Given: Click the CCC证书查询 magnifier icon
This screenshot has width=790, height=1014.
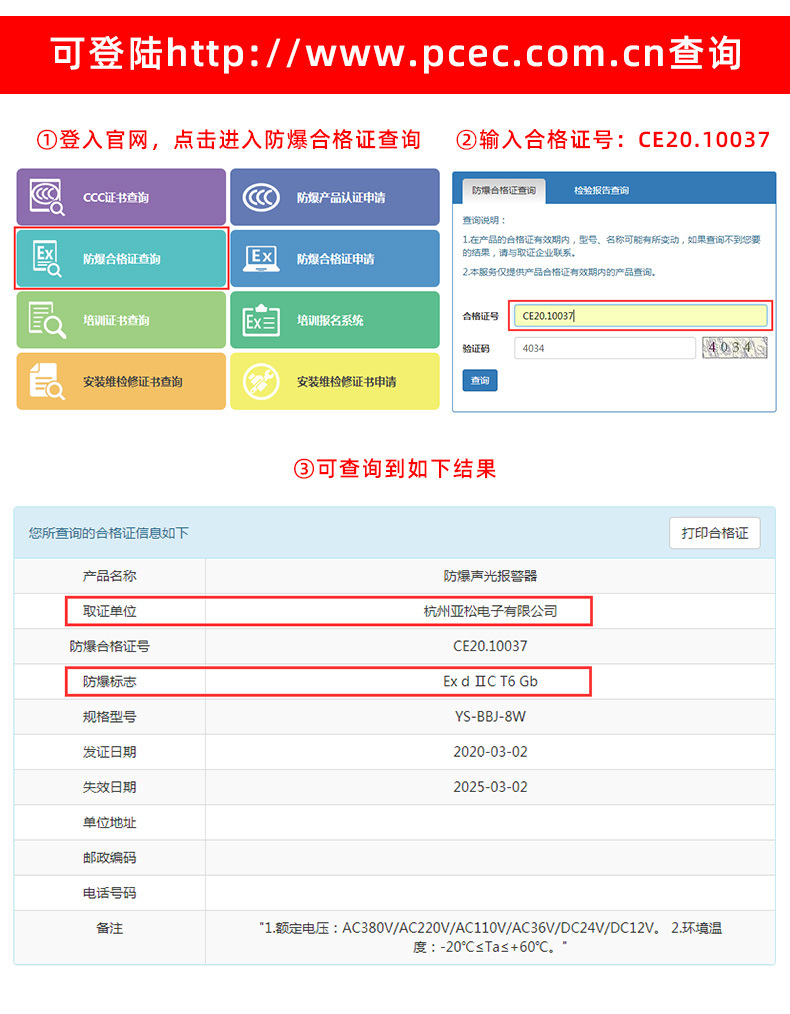Looking at the screenshot, I should (x=48, y=197).
